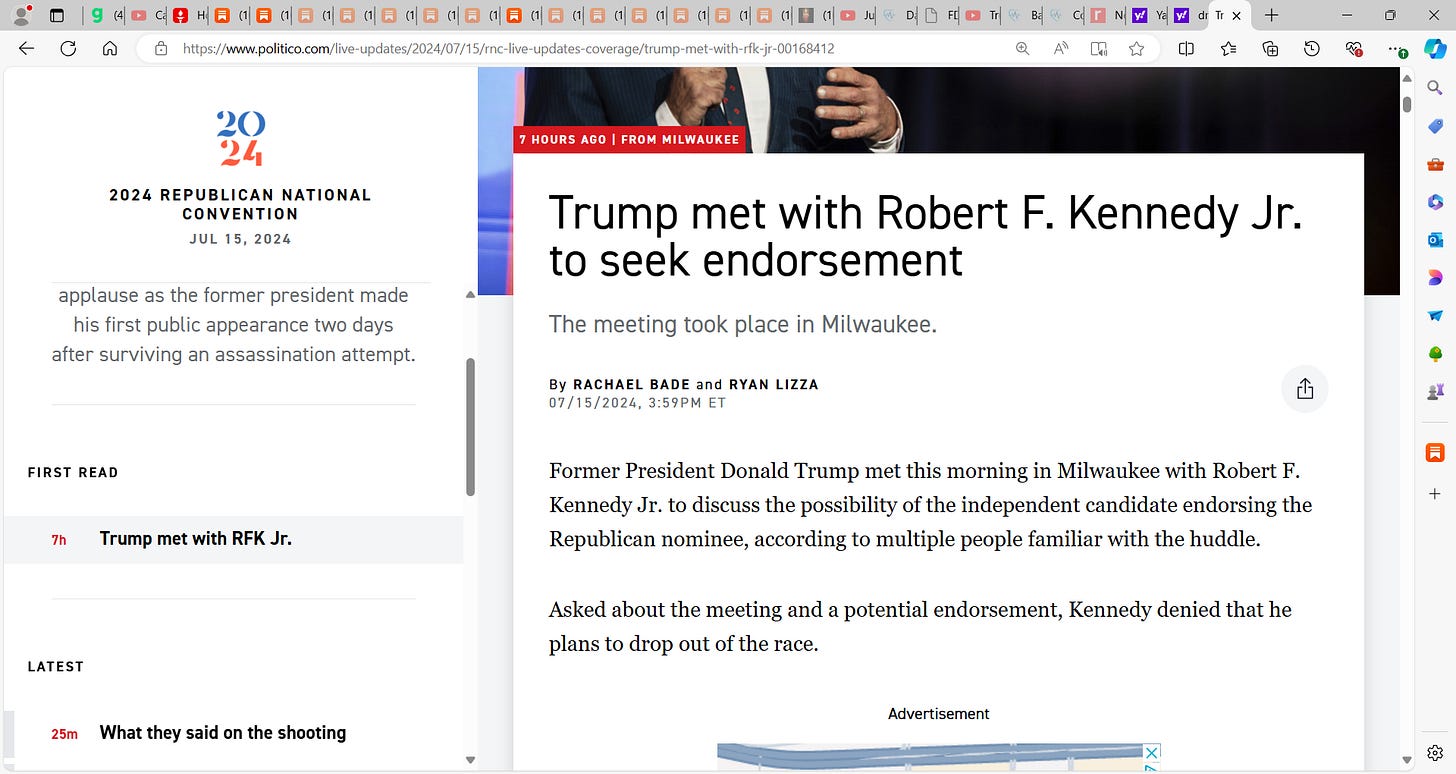Open 'Trump met with RFK Jr.' update
Viewport: 1456px width, 774px height.
[x=234, y=539]
